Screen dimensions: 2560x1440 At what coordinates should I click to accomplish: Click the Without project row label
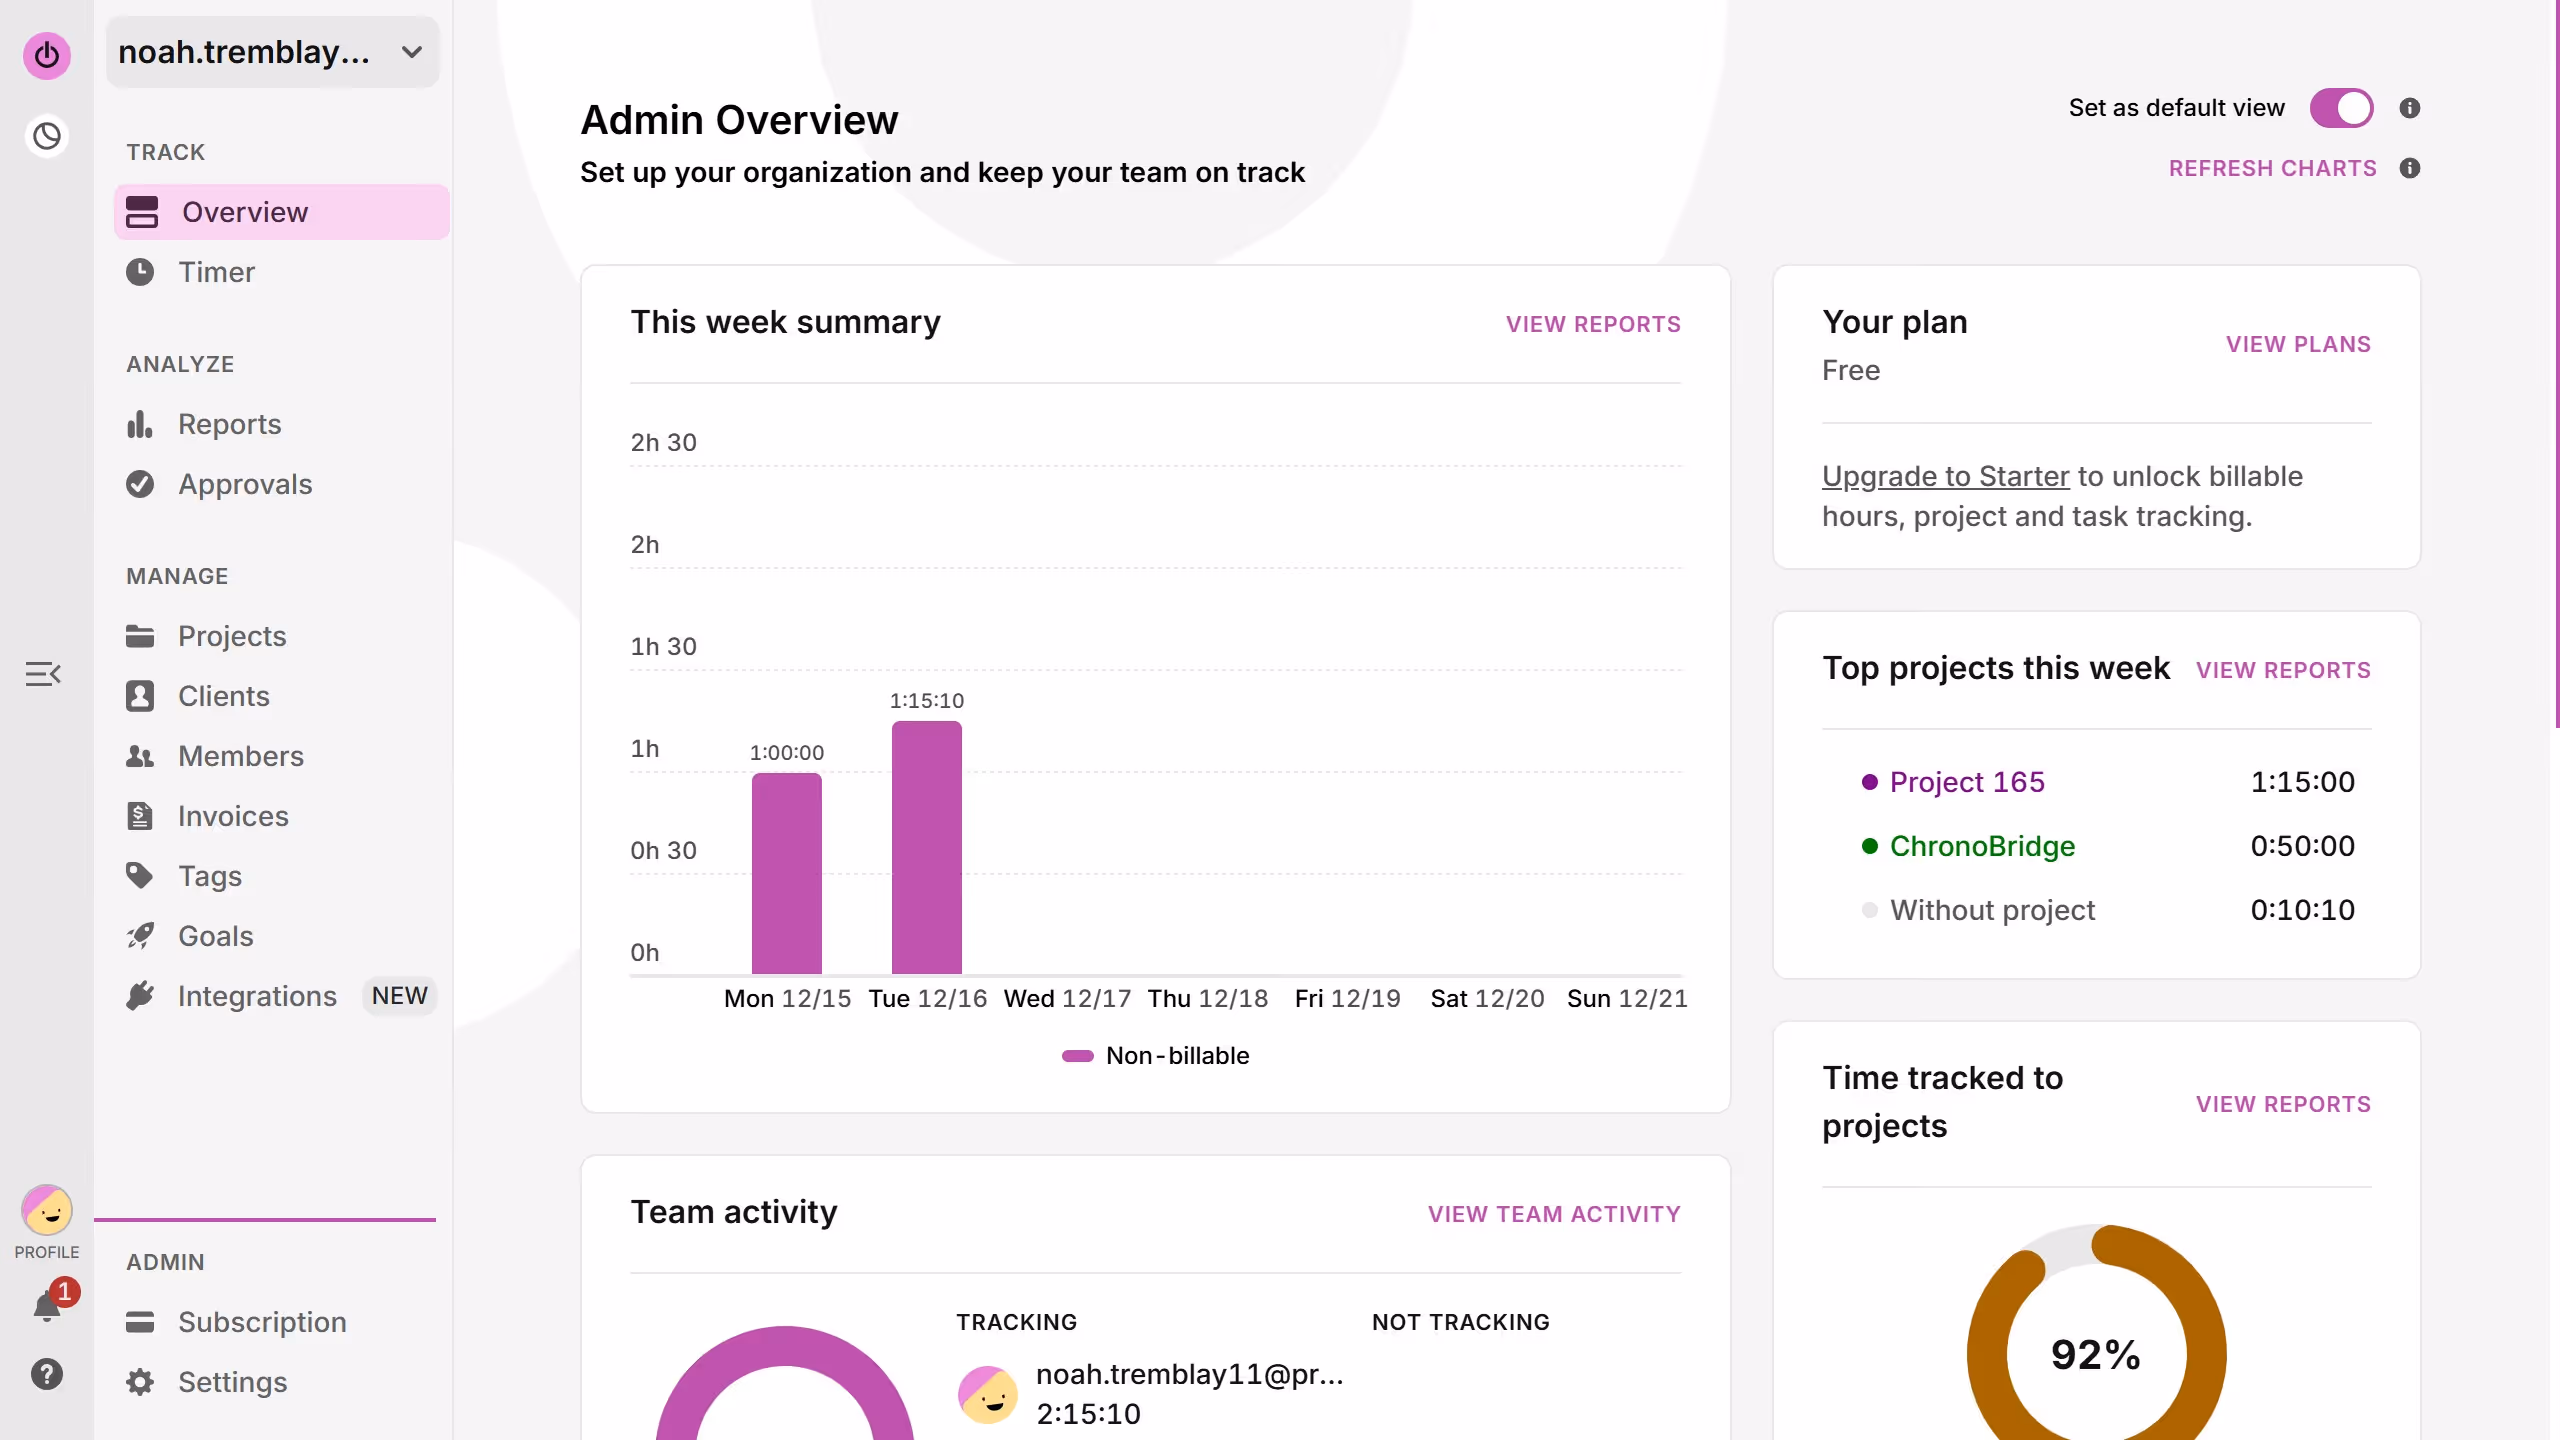pyautogui.click(x=1992, y=910)
